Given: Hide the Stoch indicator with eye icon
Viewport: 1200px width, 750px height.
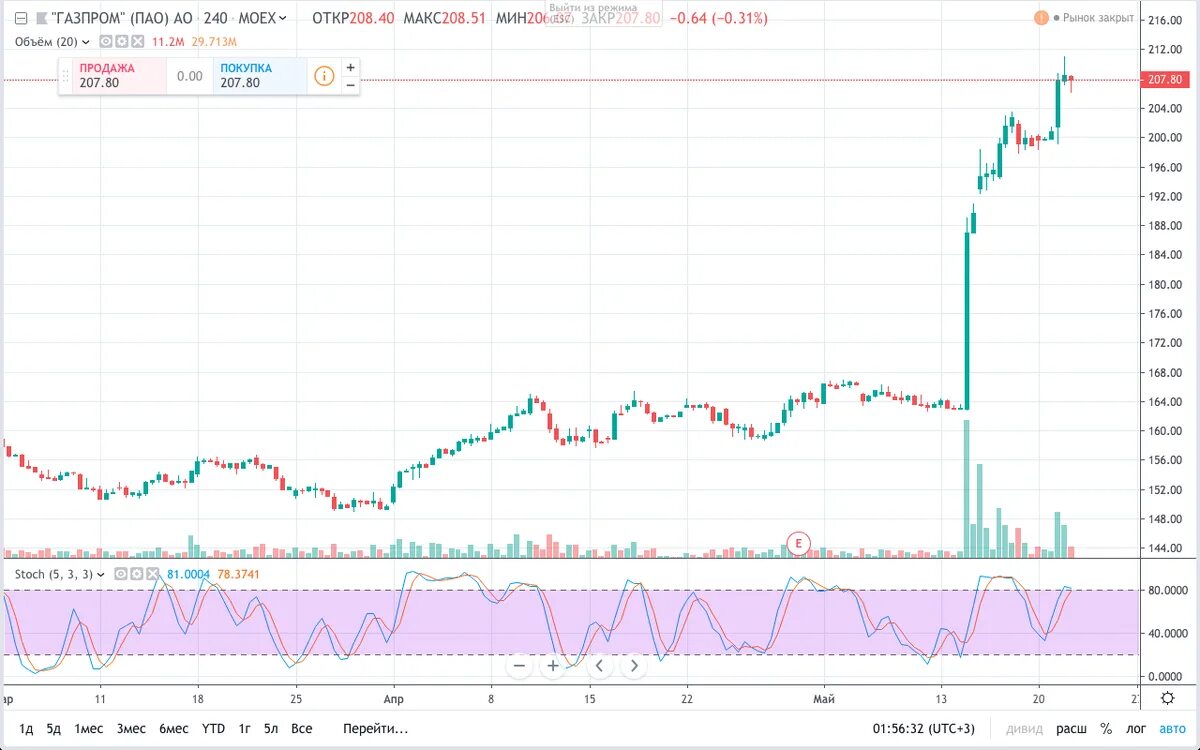Looking at the screenshot, I should (x=120, y=574).
